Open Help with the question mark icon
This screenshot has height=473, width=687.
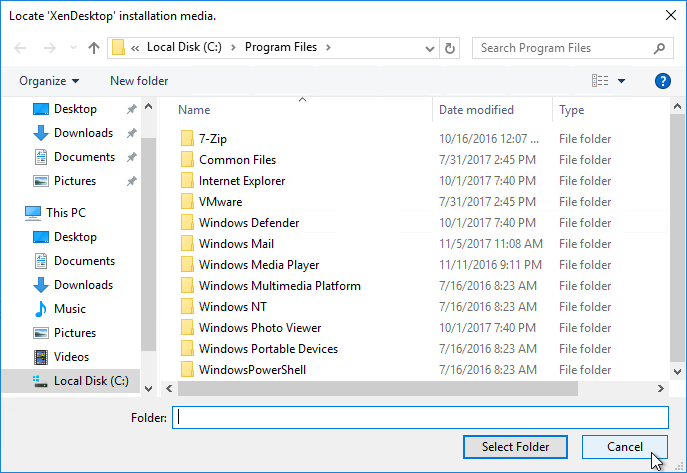pyautogui.click(x=662, y=81)
